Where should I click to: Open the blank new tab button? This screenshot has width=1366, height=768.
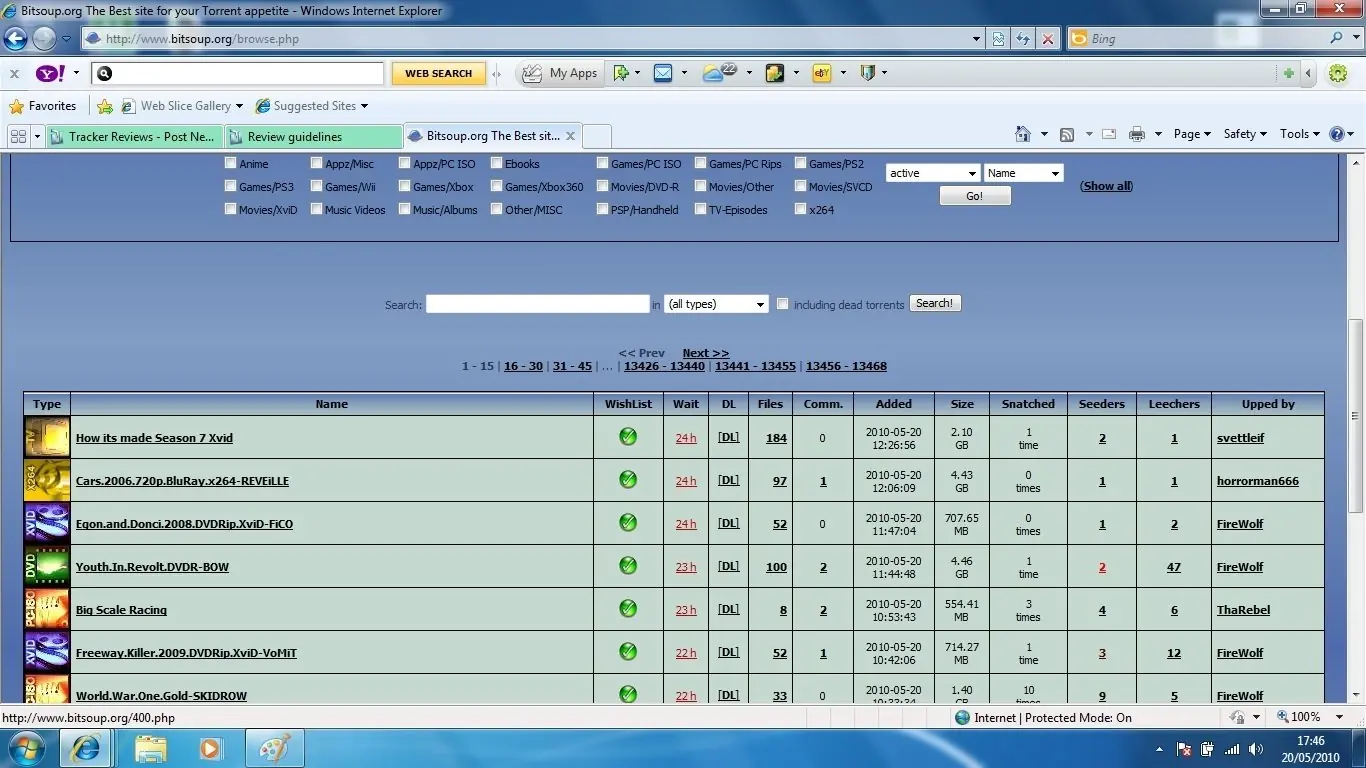click(x=596, y=136)
